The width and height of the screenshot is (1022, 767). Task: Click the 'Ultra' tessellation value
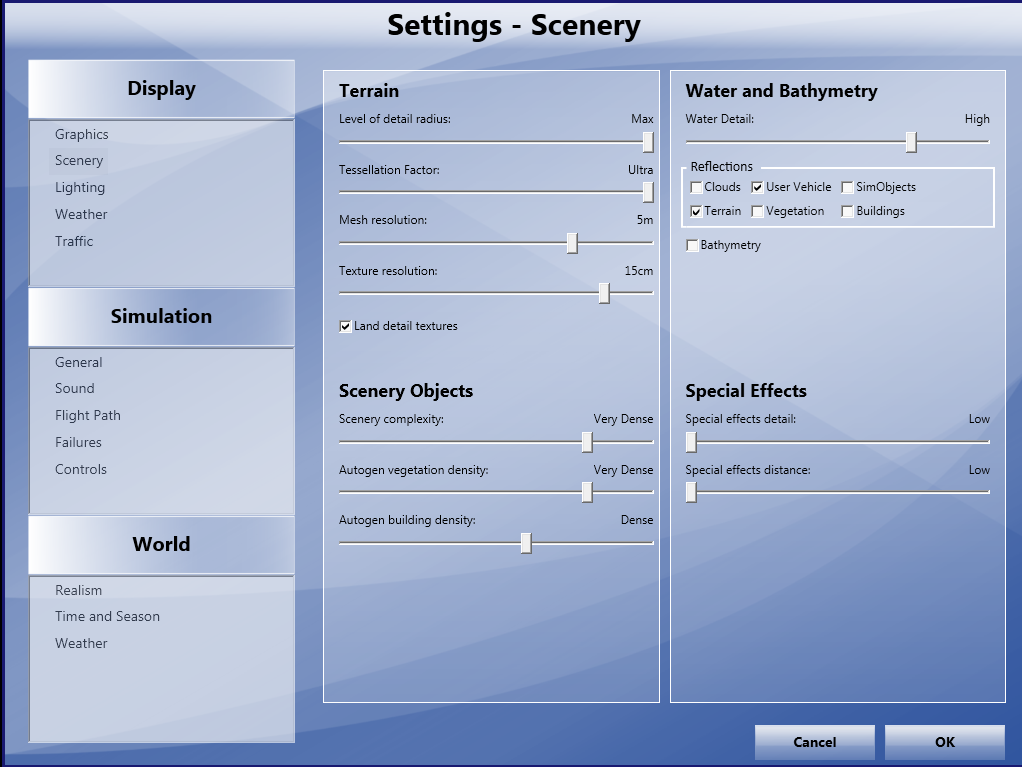640,170
